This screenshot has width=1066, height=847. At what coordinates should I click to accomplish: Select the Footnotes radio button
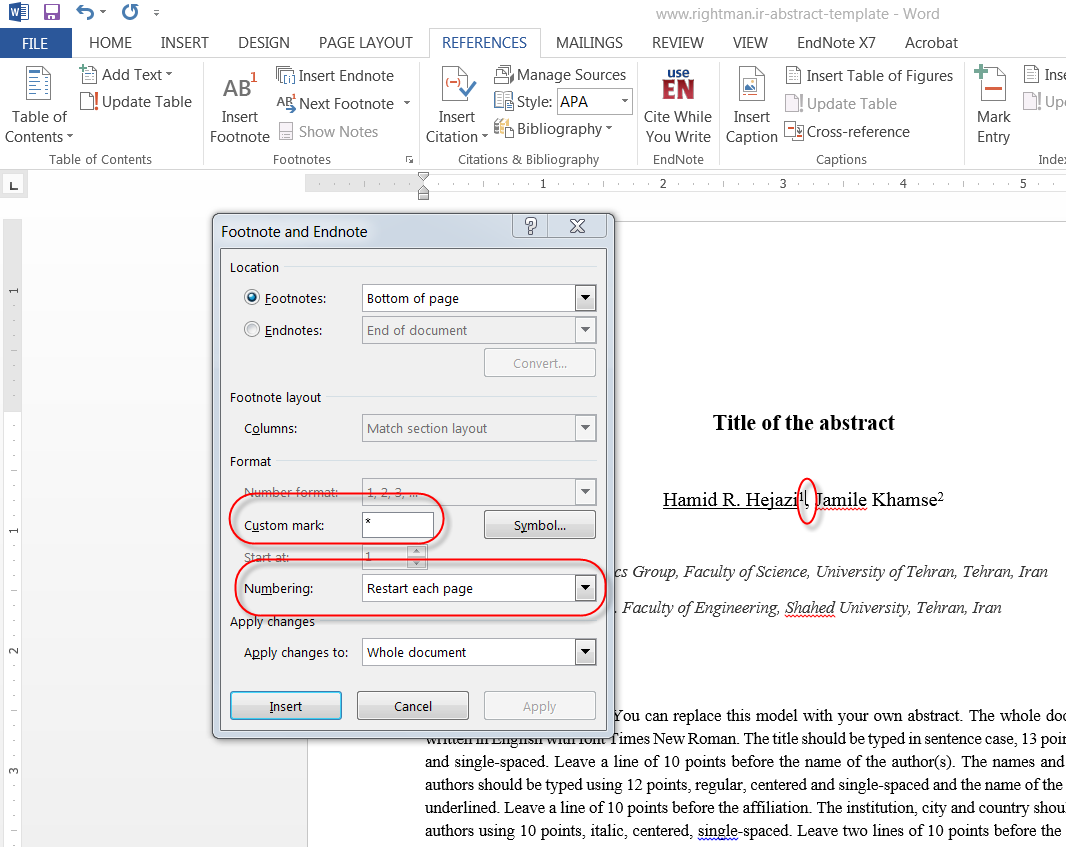[x=252, y=298]
